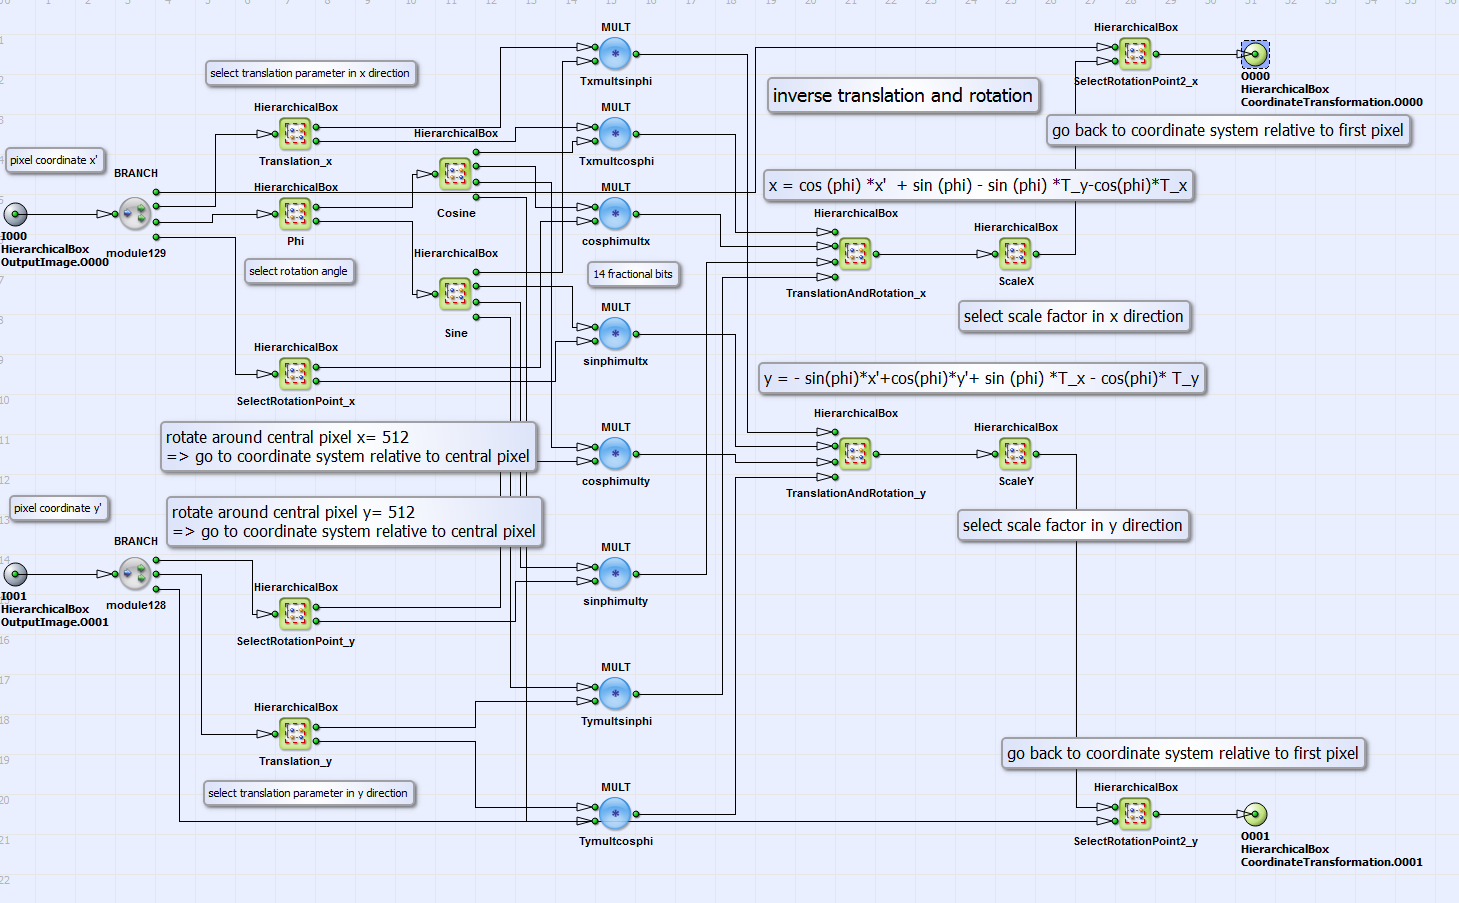Select the SelectRotationPoint2_y box
Image resolution: width=1459 pixels, height=903 pixels.
click(x=1135, y=813)
